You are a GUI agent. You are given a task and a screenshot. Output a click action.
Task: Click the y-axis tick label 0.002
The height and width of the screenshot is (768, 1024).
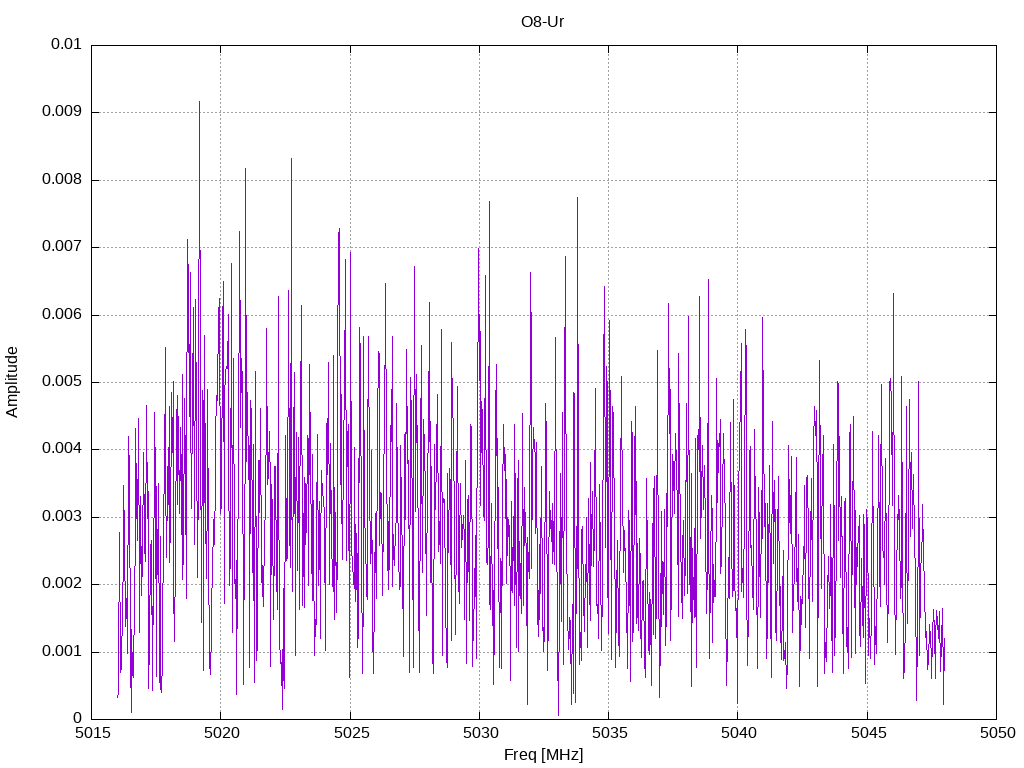(62, 584)
